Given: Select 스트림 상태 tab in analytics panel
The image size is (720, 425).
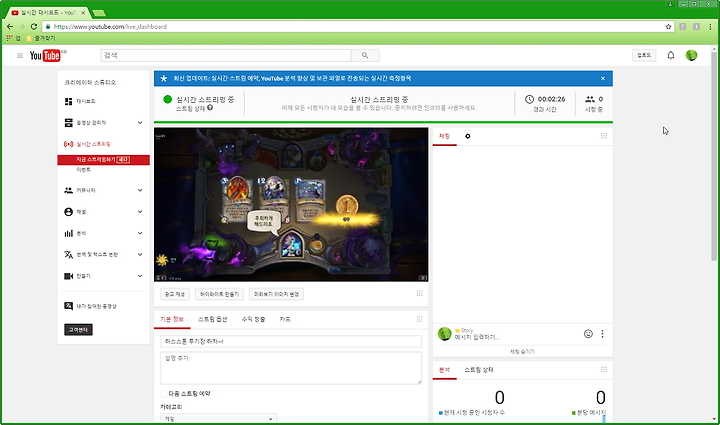Looking at the screenshot, I should [x=478, y=369].
